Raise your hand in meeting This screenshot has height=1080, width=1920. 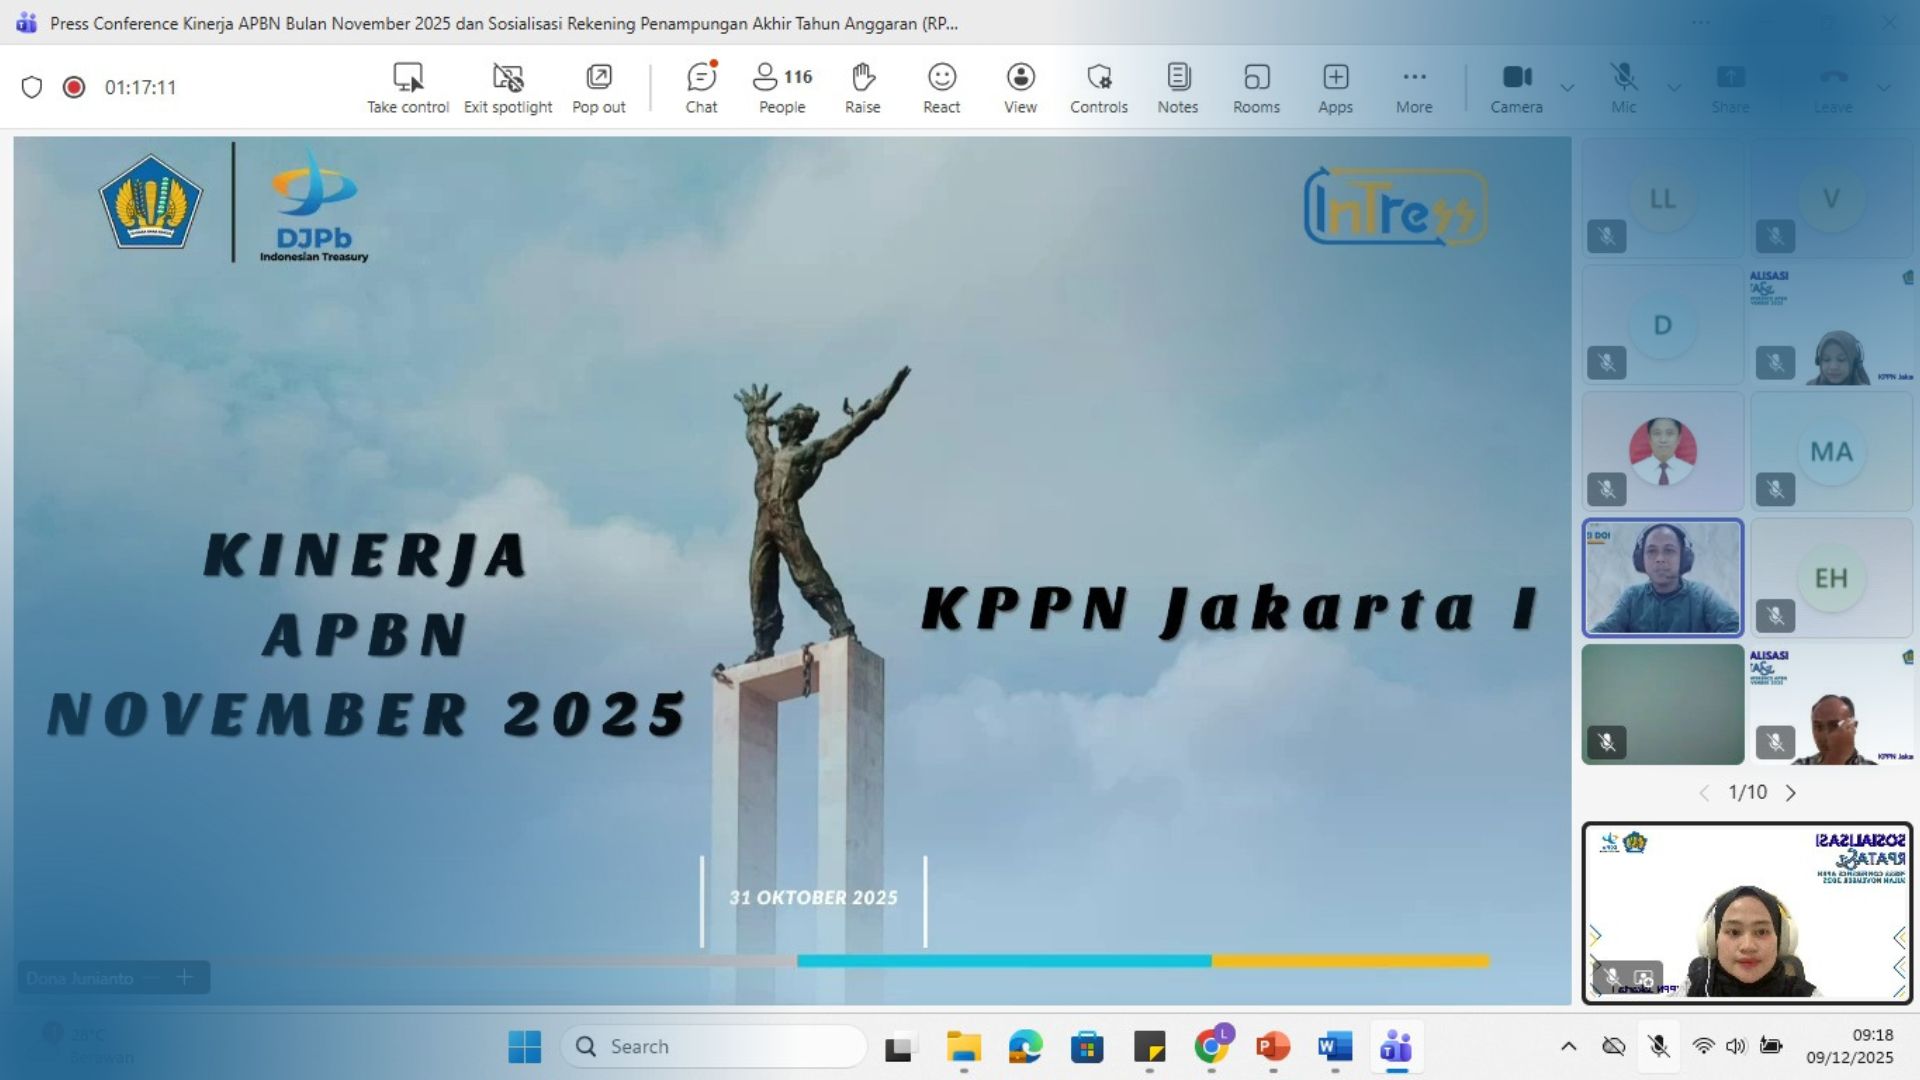(x=862, y=88)
